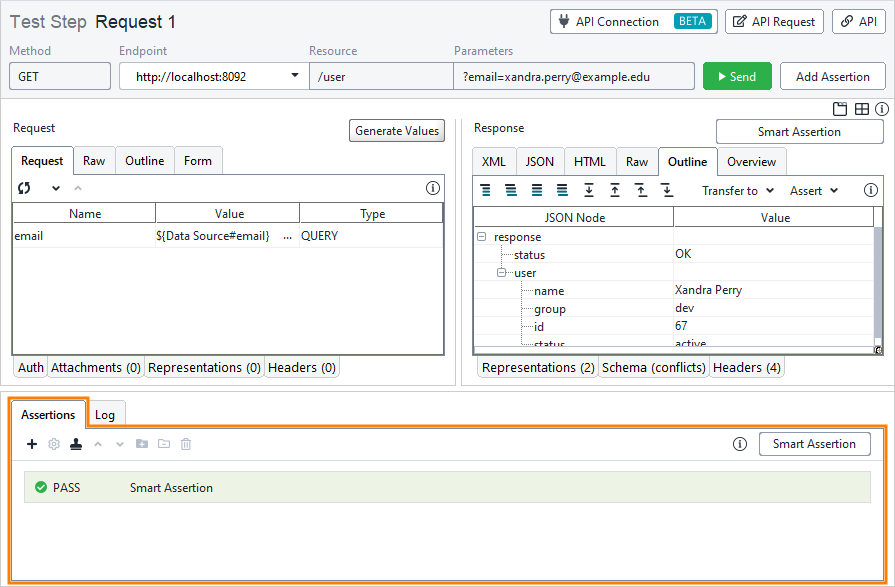Open Headers (4) in the Response panel
The height and width of the screenshot is (587, 895).
point(746,367)
